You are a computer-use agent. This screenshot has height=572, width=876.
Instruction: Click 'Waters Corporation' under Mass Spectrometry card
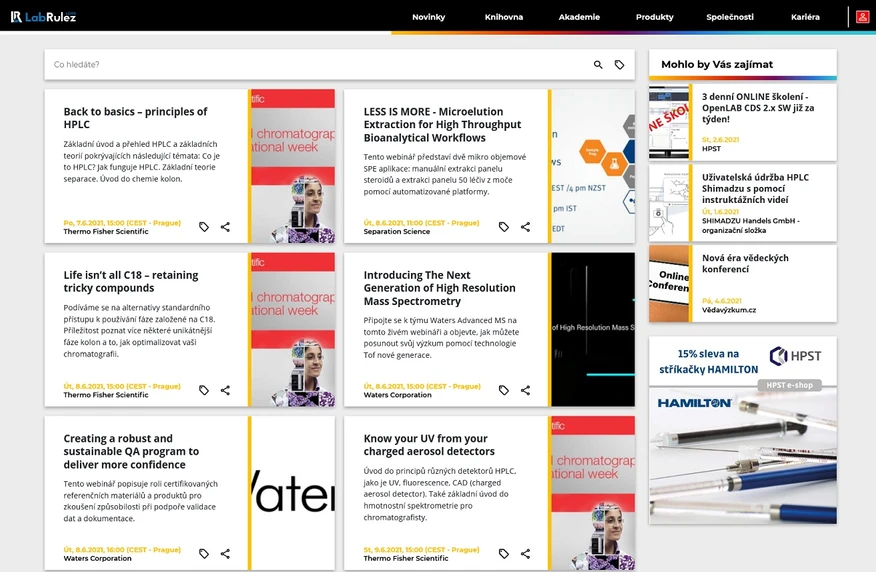coord(397,395)
